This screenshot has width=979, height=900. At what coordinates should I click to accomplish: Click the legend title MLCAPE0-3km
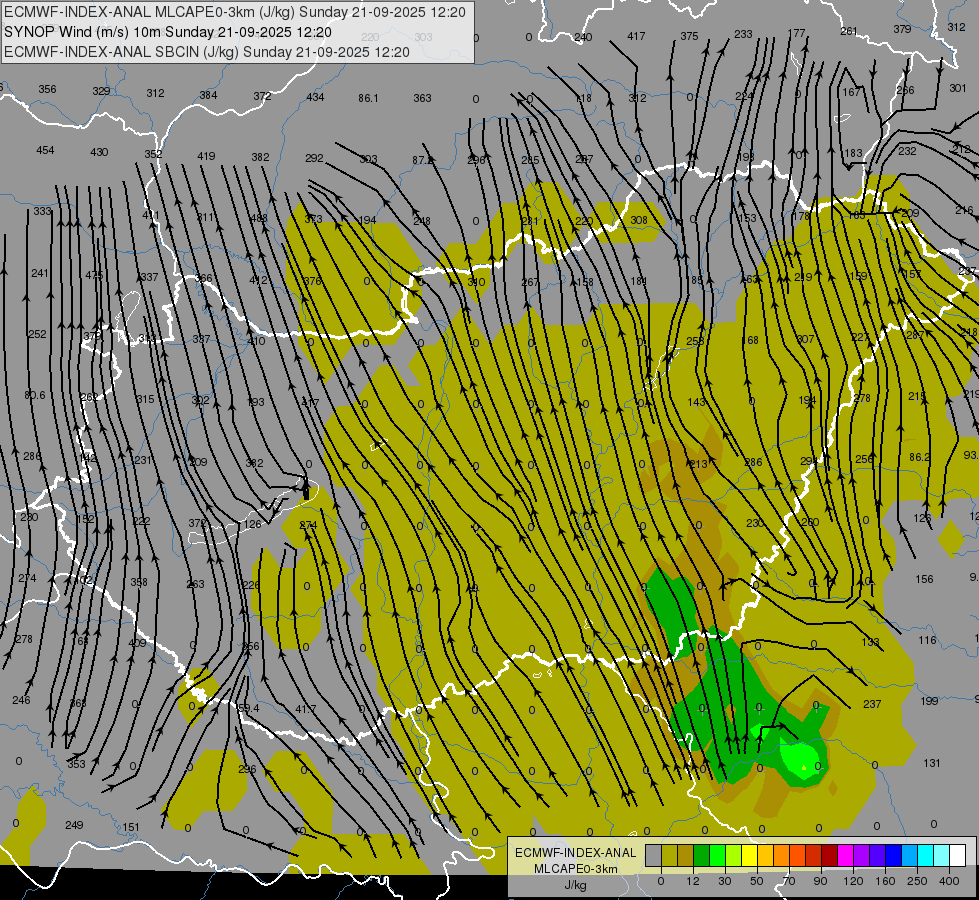coord(575,869)
